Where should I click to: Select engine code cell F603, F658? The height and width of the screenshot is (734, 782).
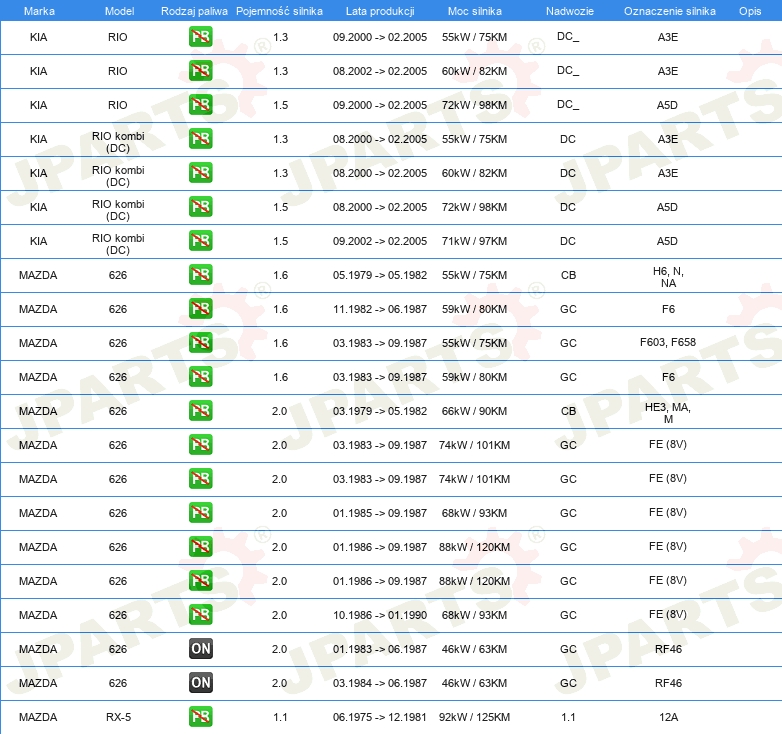point(668,343)
